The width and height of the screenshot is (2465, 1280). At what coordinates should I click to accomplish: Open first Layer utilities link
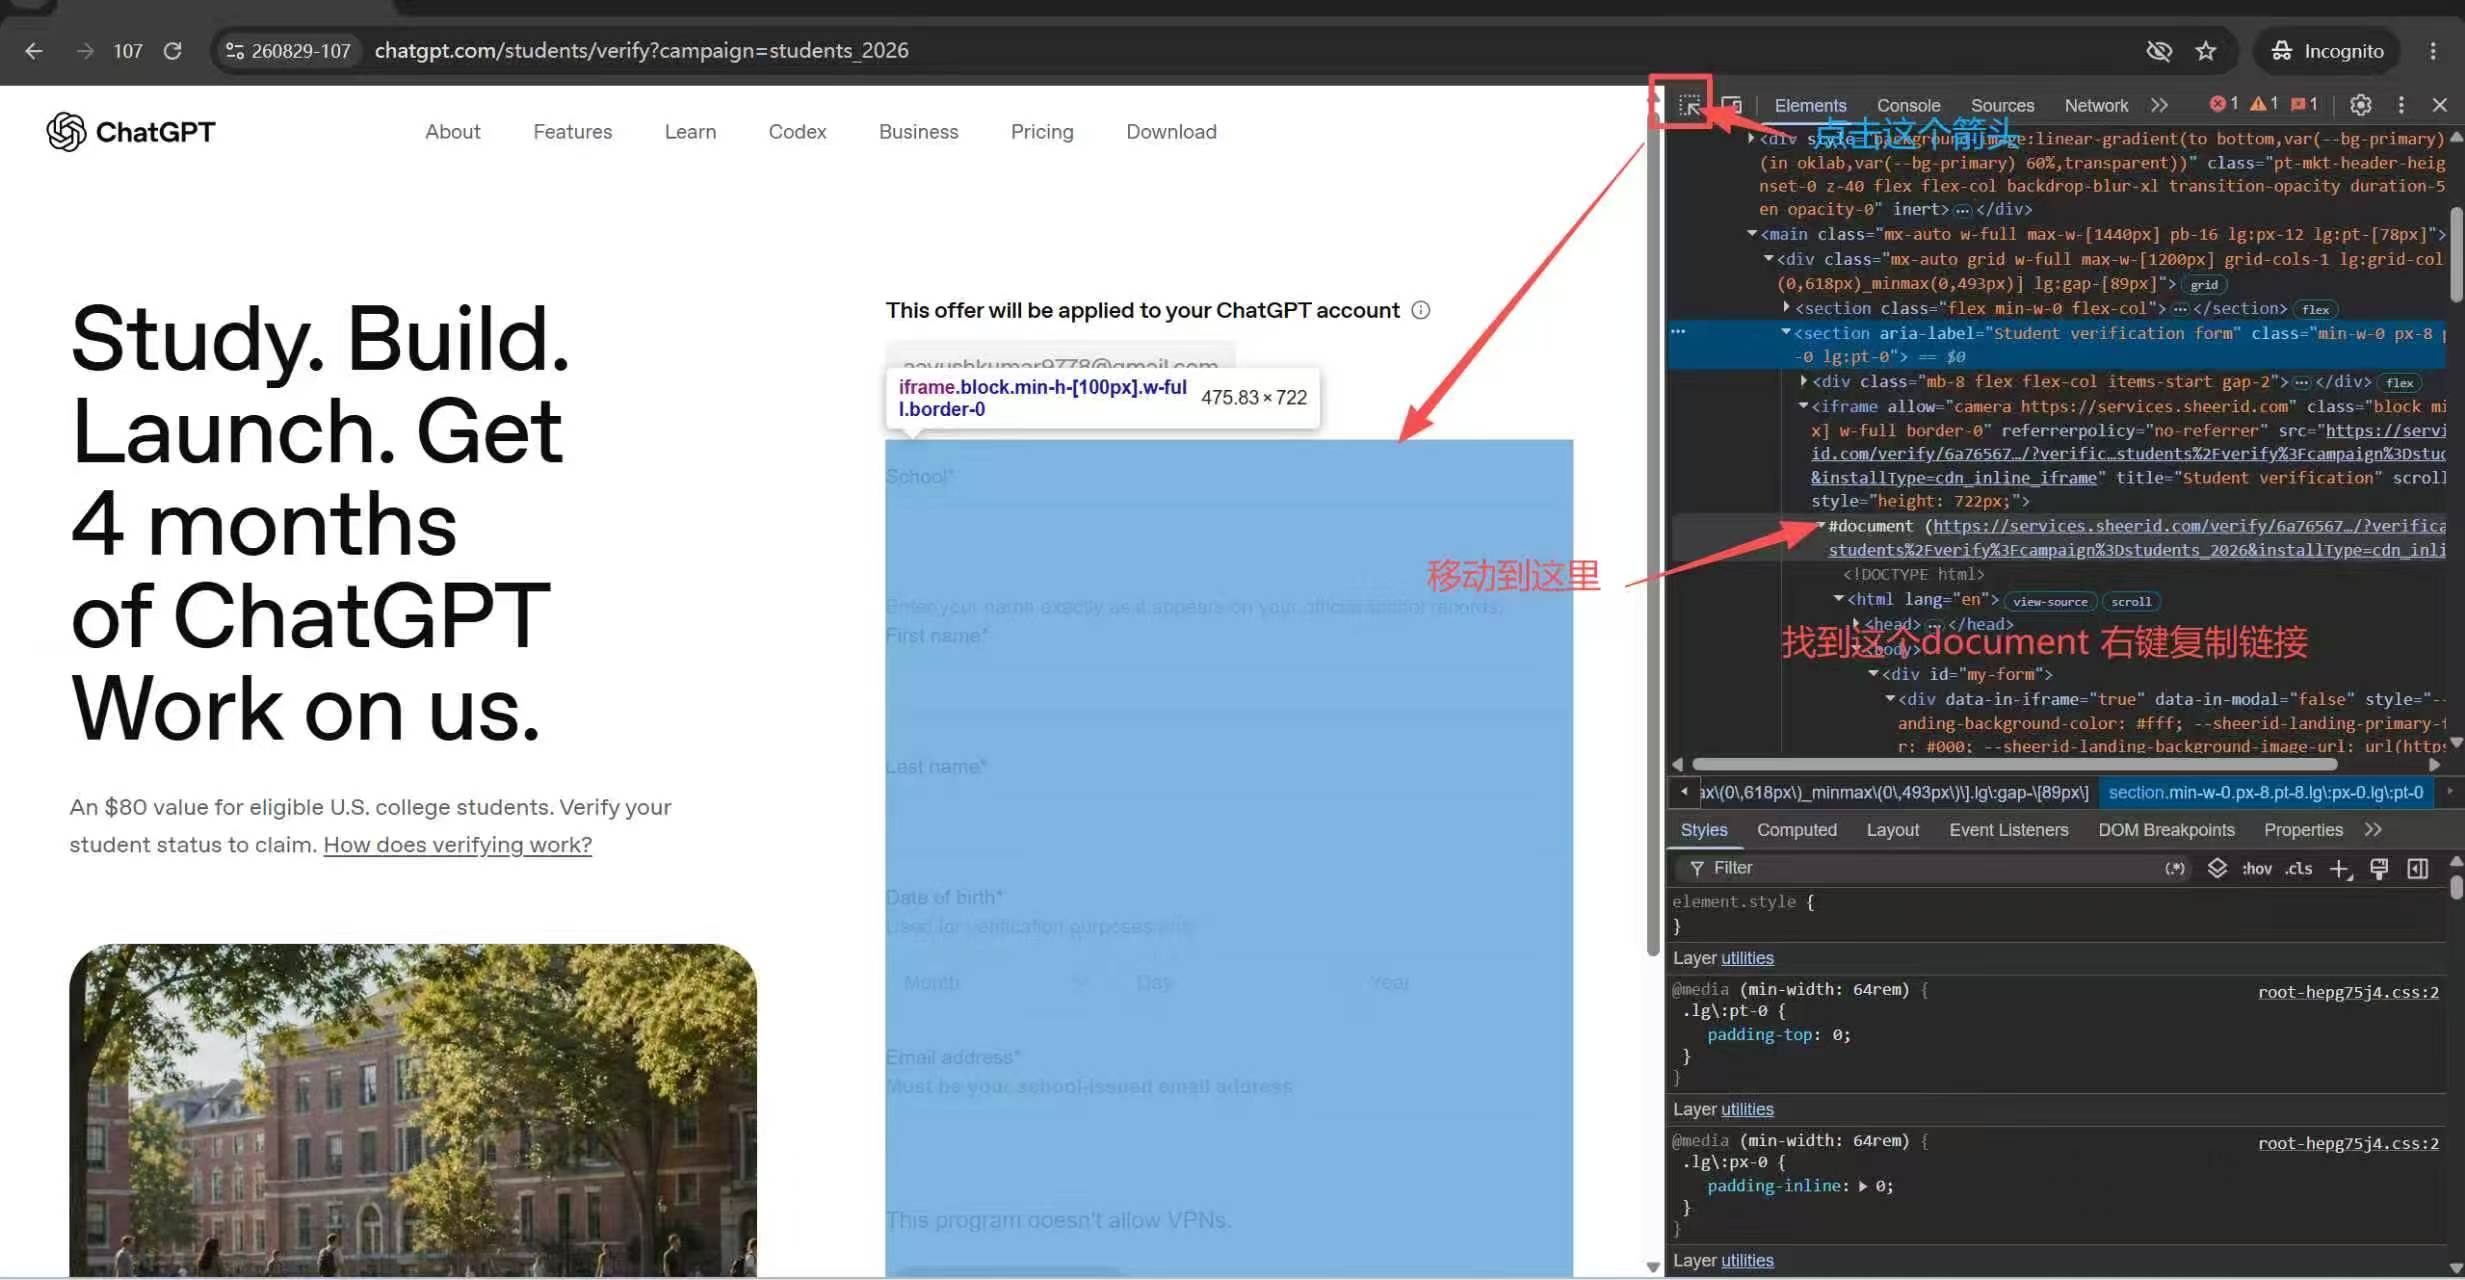[x=1747, y=958]
